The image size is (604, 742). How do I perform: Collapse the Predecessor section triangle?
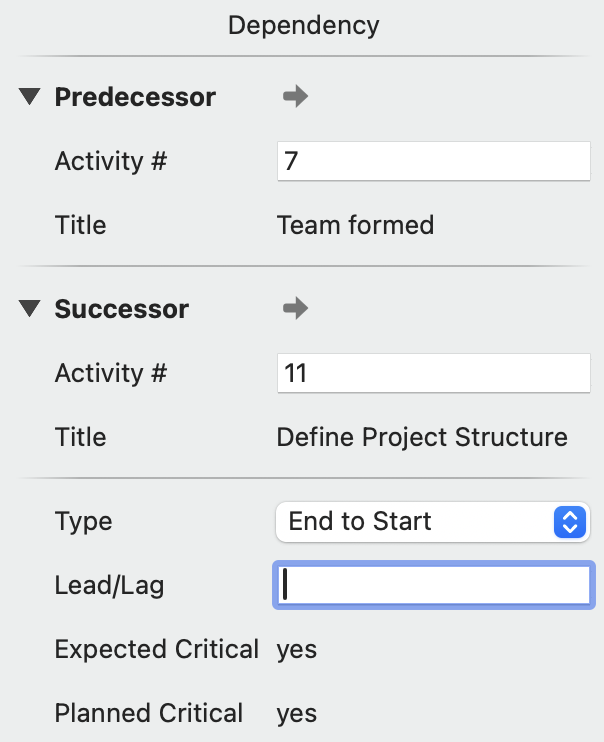point(30,97)
